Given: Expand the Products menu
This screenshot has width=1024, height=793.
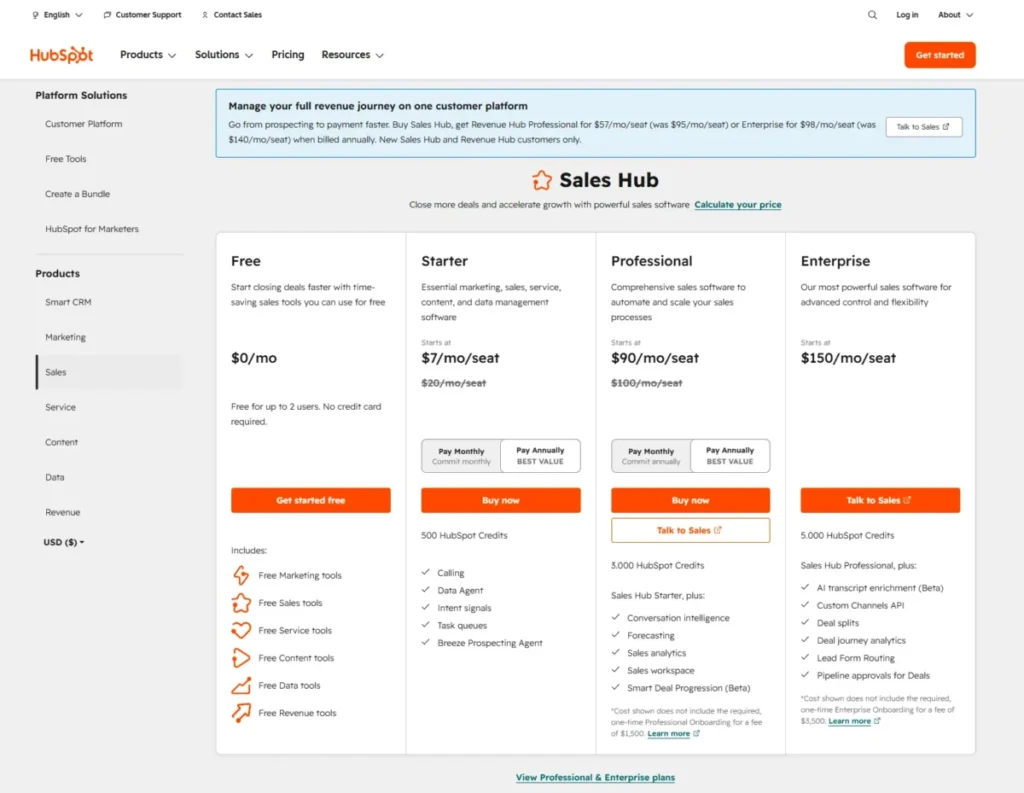Looking at the screenshot, I should tap(148, 55).
